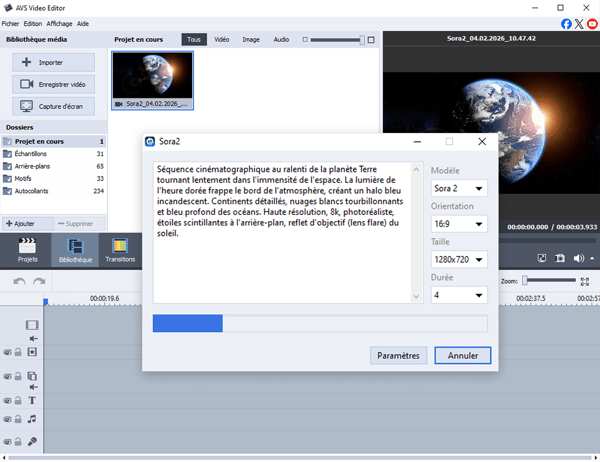Expand the volume options arrow in preview
Screen dimensions: 600x462
point(592,258)
